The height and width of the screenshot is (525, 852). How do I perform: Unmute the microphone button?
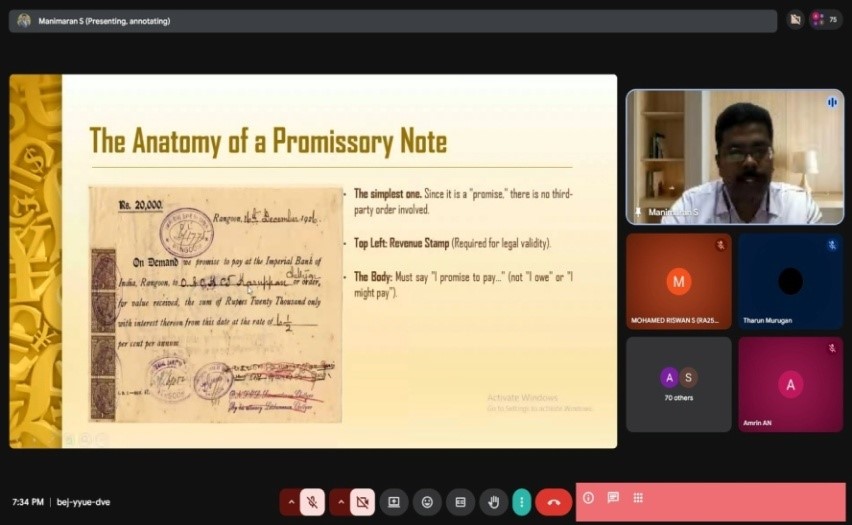coord(312,502)
